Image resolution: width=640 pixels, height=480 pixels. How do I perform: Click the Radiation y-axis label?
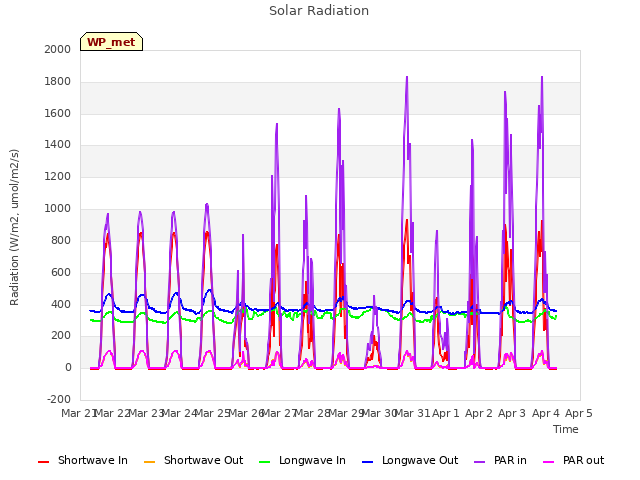(14, 227)
